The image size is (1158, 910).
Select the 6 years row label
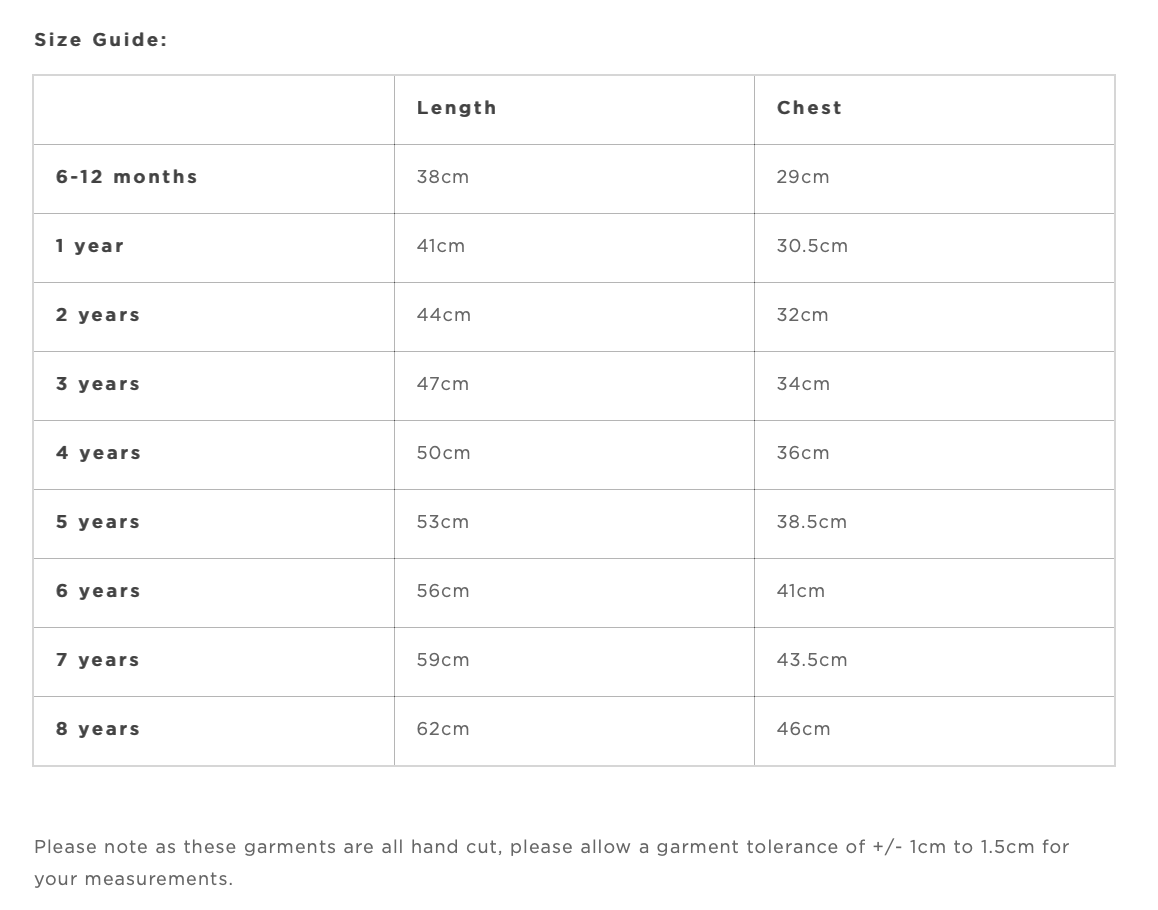(x=98, y=591)
